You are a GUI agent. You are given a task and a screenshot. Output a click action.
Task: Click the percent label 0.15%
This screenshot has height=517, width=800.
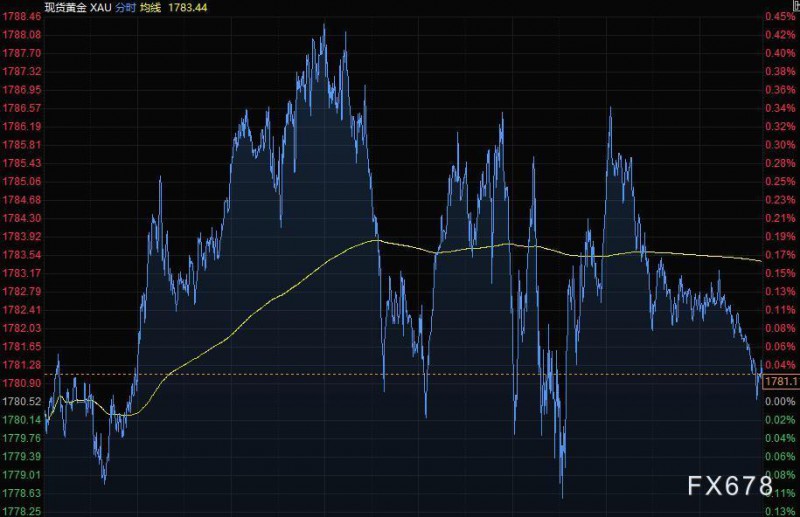coord(780,273)
